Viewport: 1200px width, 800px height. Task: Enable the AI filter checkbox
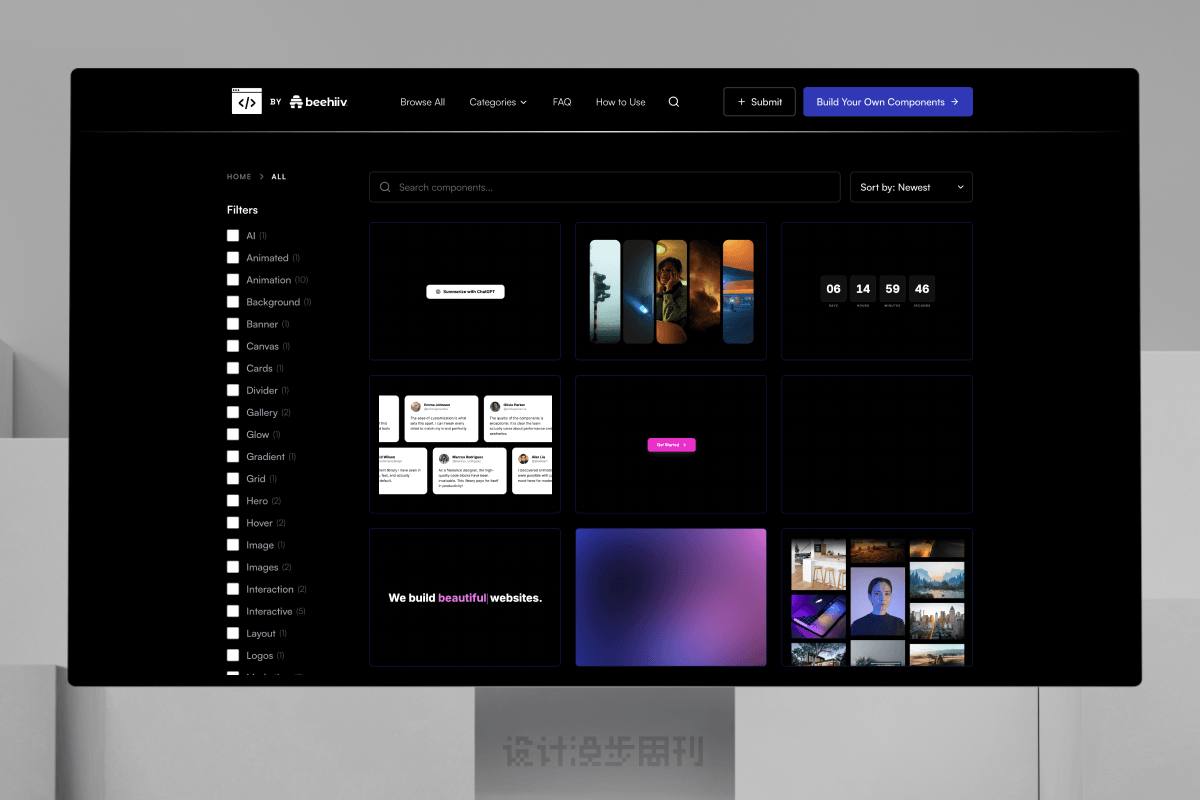click(x=233, y=236)
